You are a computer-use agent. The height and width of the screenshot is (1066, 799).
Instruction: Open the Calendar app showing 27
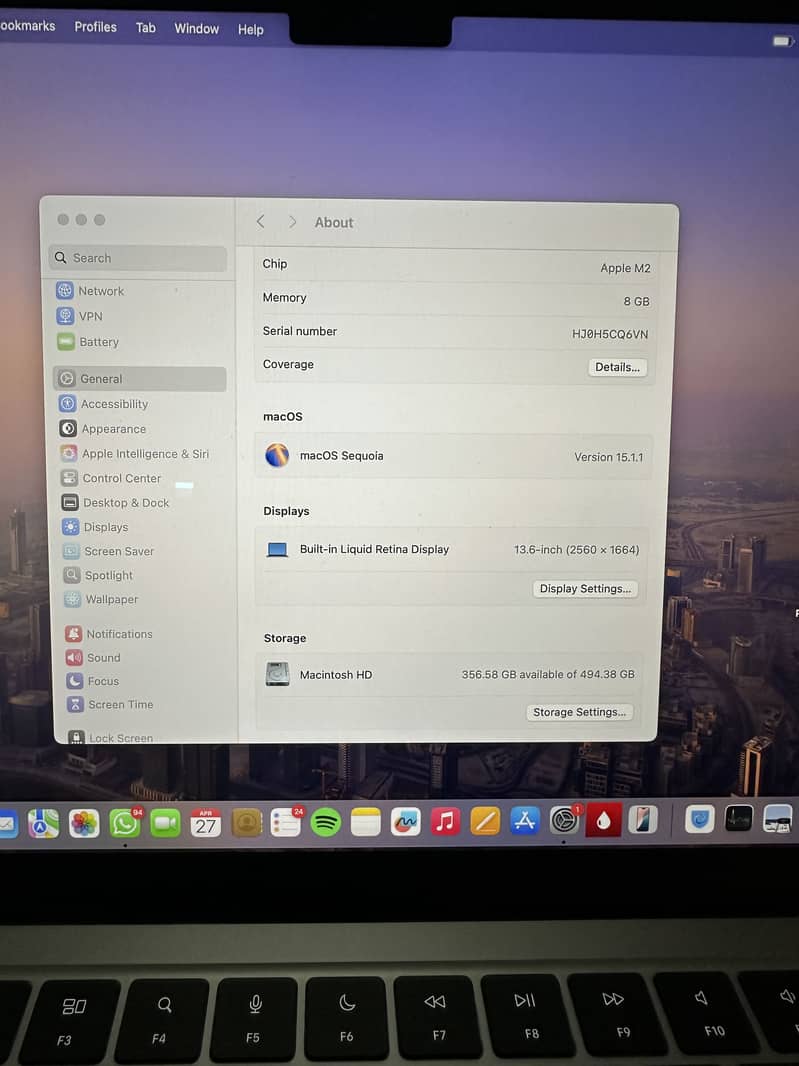point(205,823)
